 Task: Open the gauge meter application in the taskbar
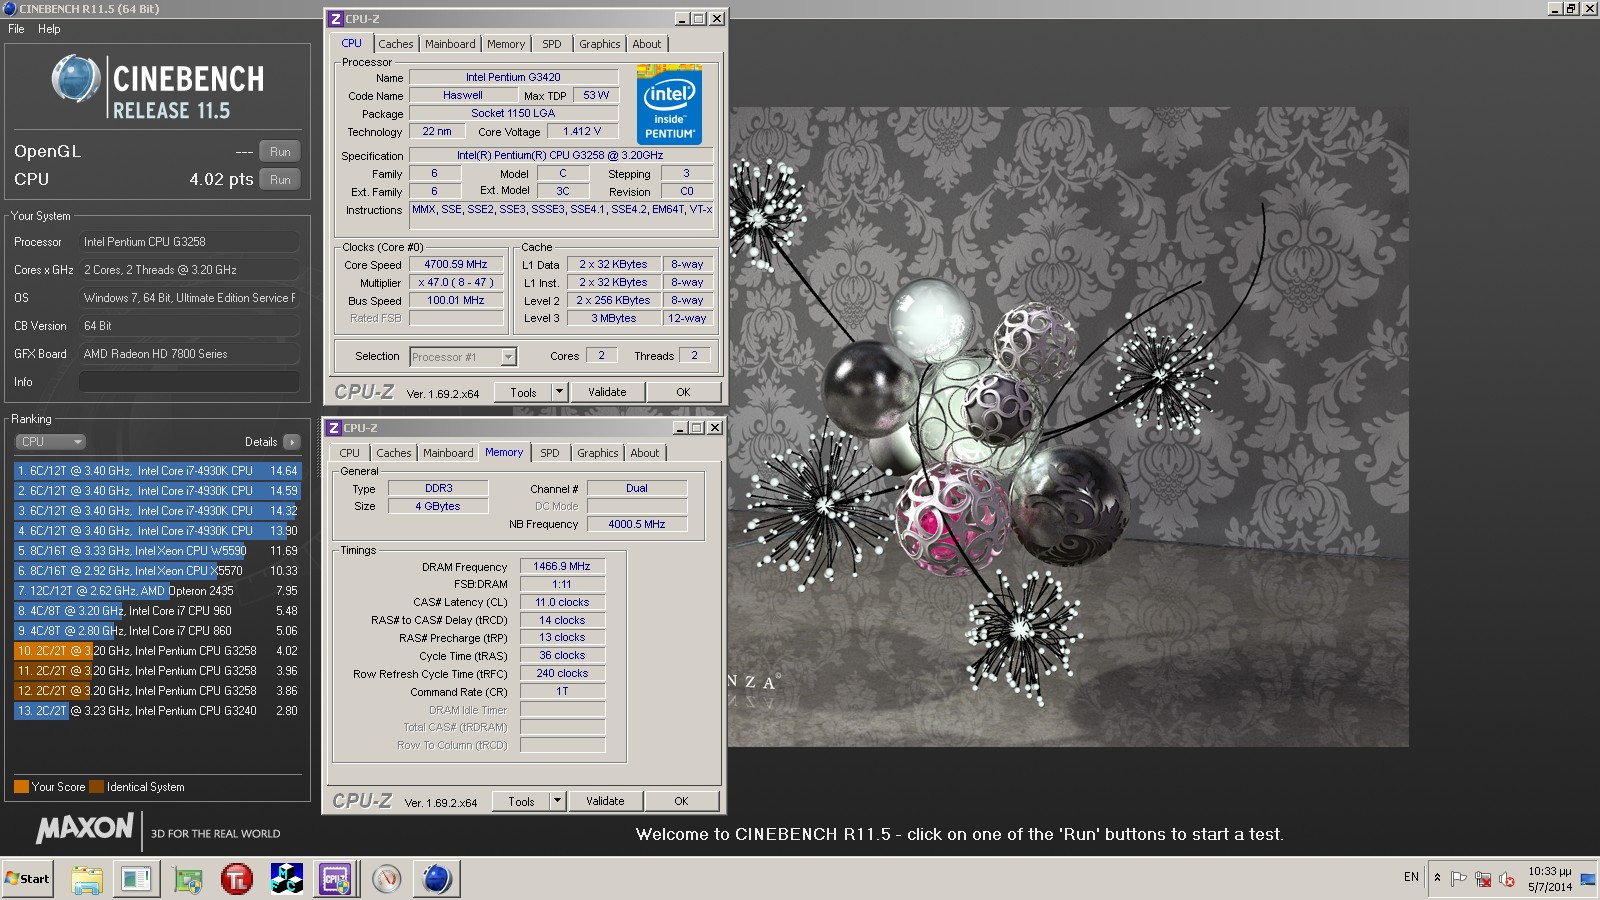click(x=387, y=879)
